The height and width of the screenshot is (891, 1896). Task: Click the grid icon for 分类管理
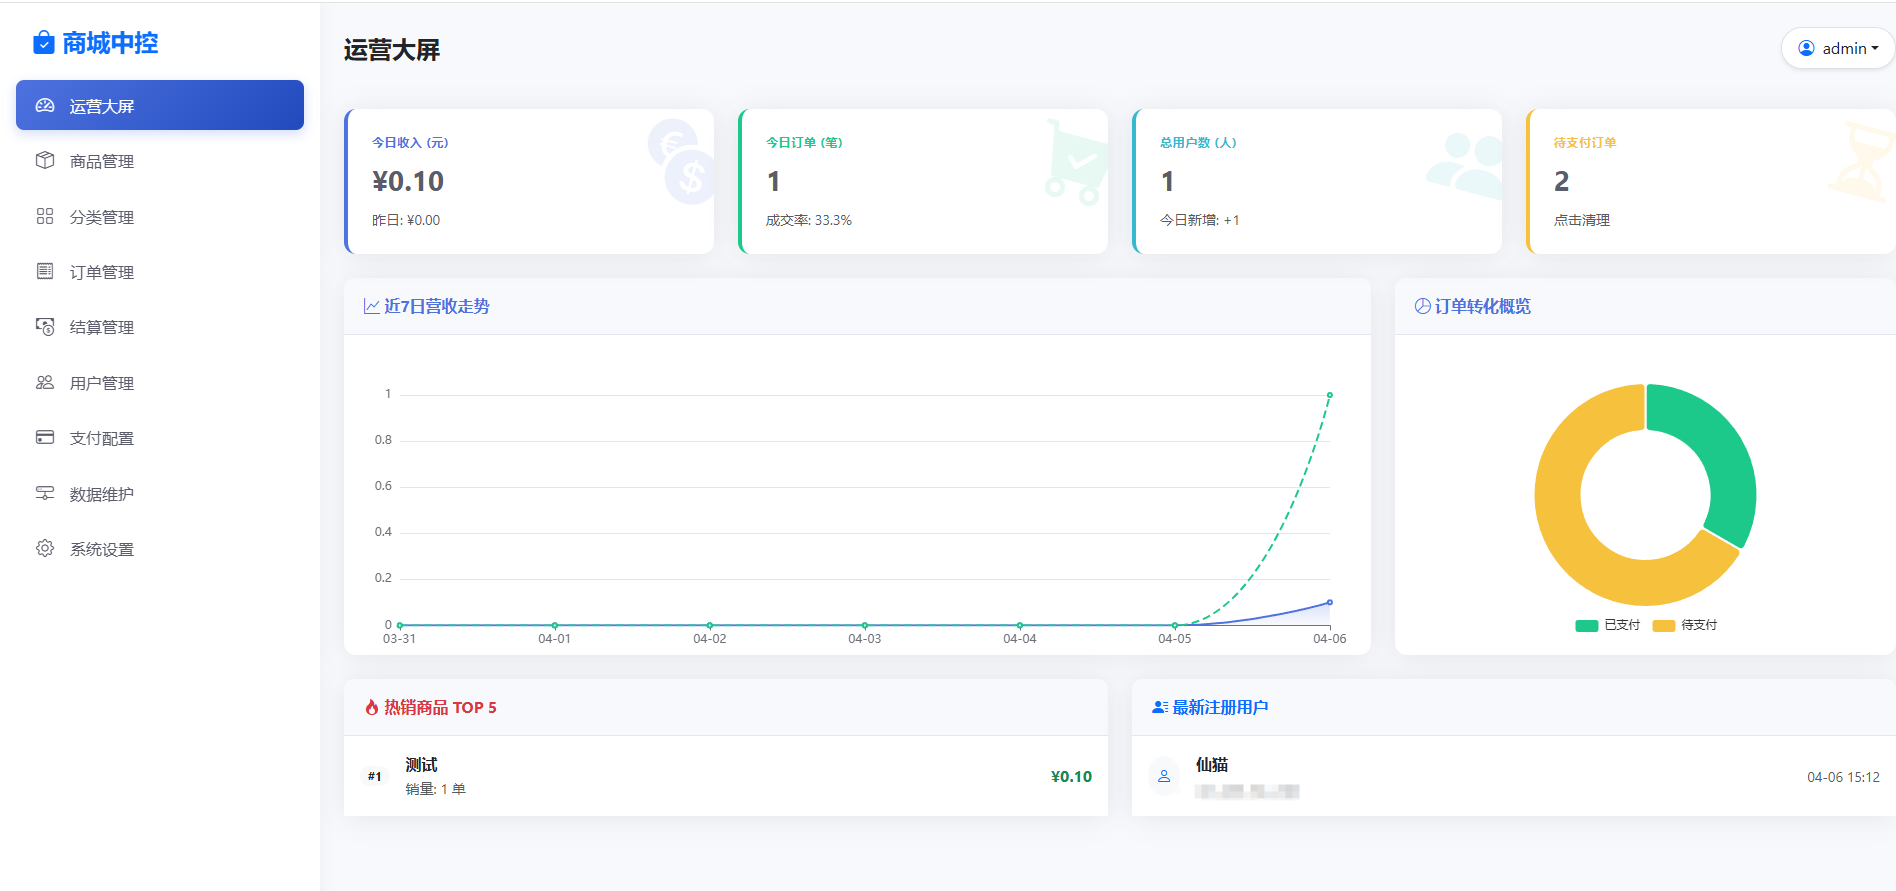click(x=45, y=217)
